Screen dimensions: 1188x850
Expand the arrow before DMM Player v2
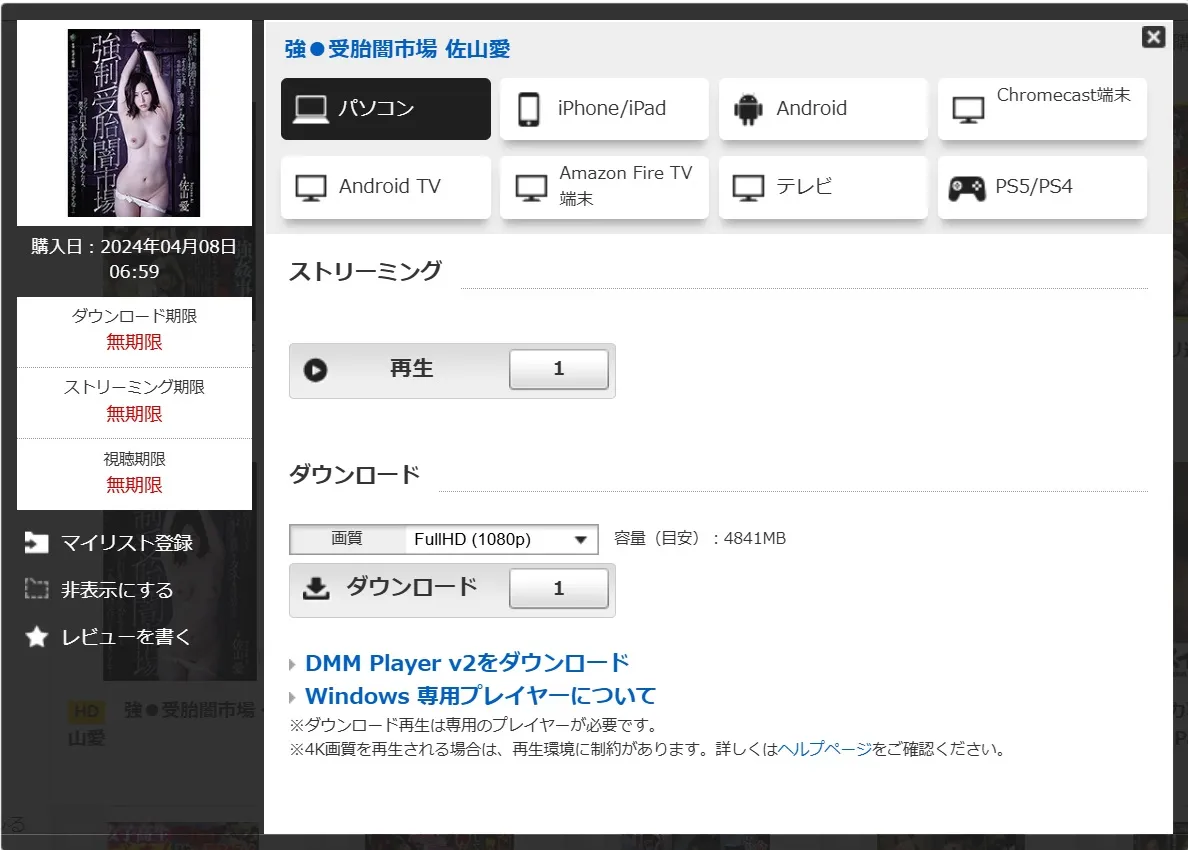pos(292,664)
